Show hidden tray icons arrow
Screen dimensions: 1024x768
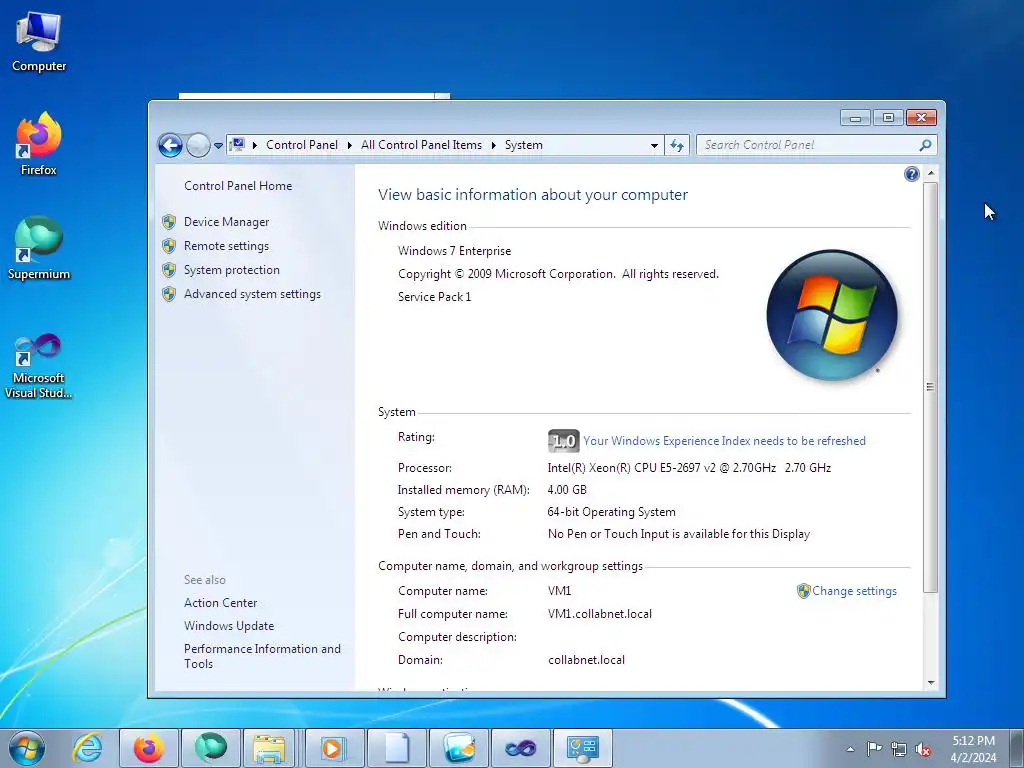pyautogui.click(x=850, y=749)
